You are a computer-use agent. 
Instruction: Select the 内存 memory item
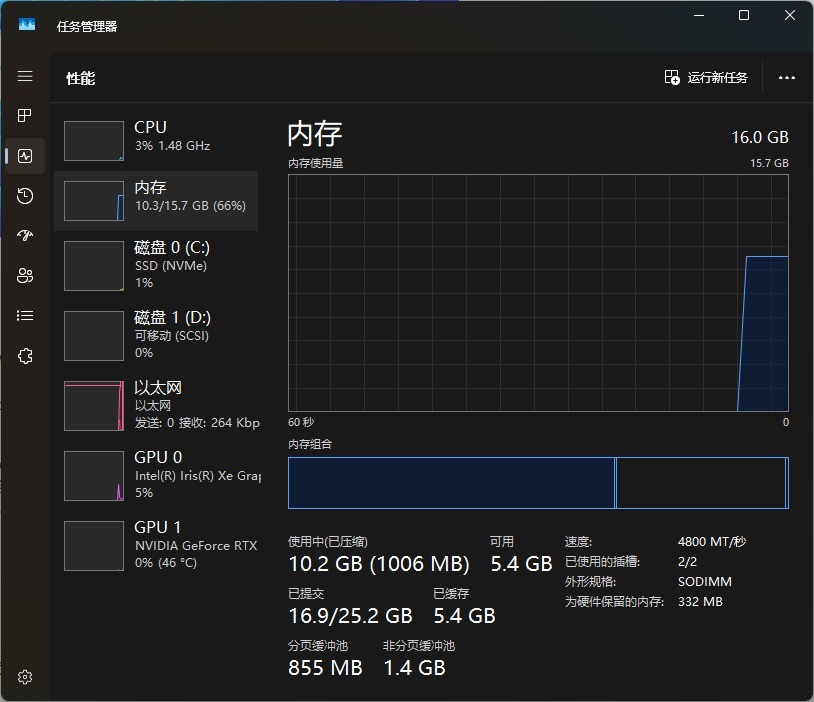(156, 201)
